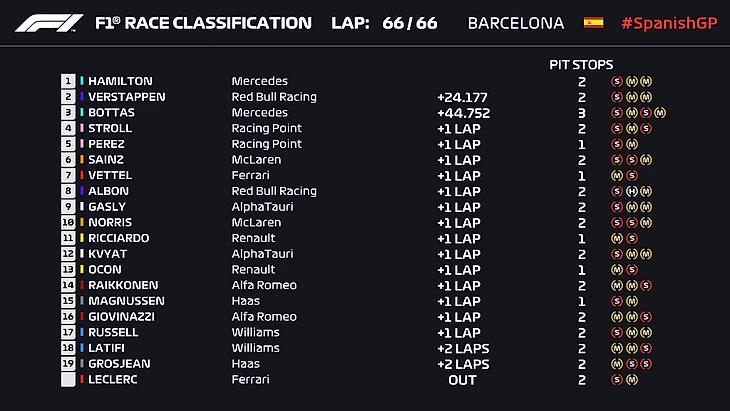Click the lap counter 66 / 66
Viewport: 730px width, 411px height.
click(409, 23)
